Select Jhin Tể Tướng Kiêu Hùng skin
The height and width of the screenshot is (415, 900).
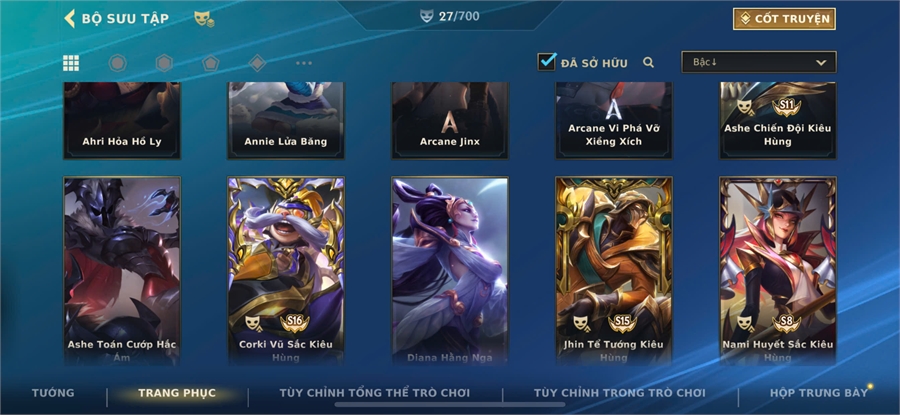click(614, 271)
